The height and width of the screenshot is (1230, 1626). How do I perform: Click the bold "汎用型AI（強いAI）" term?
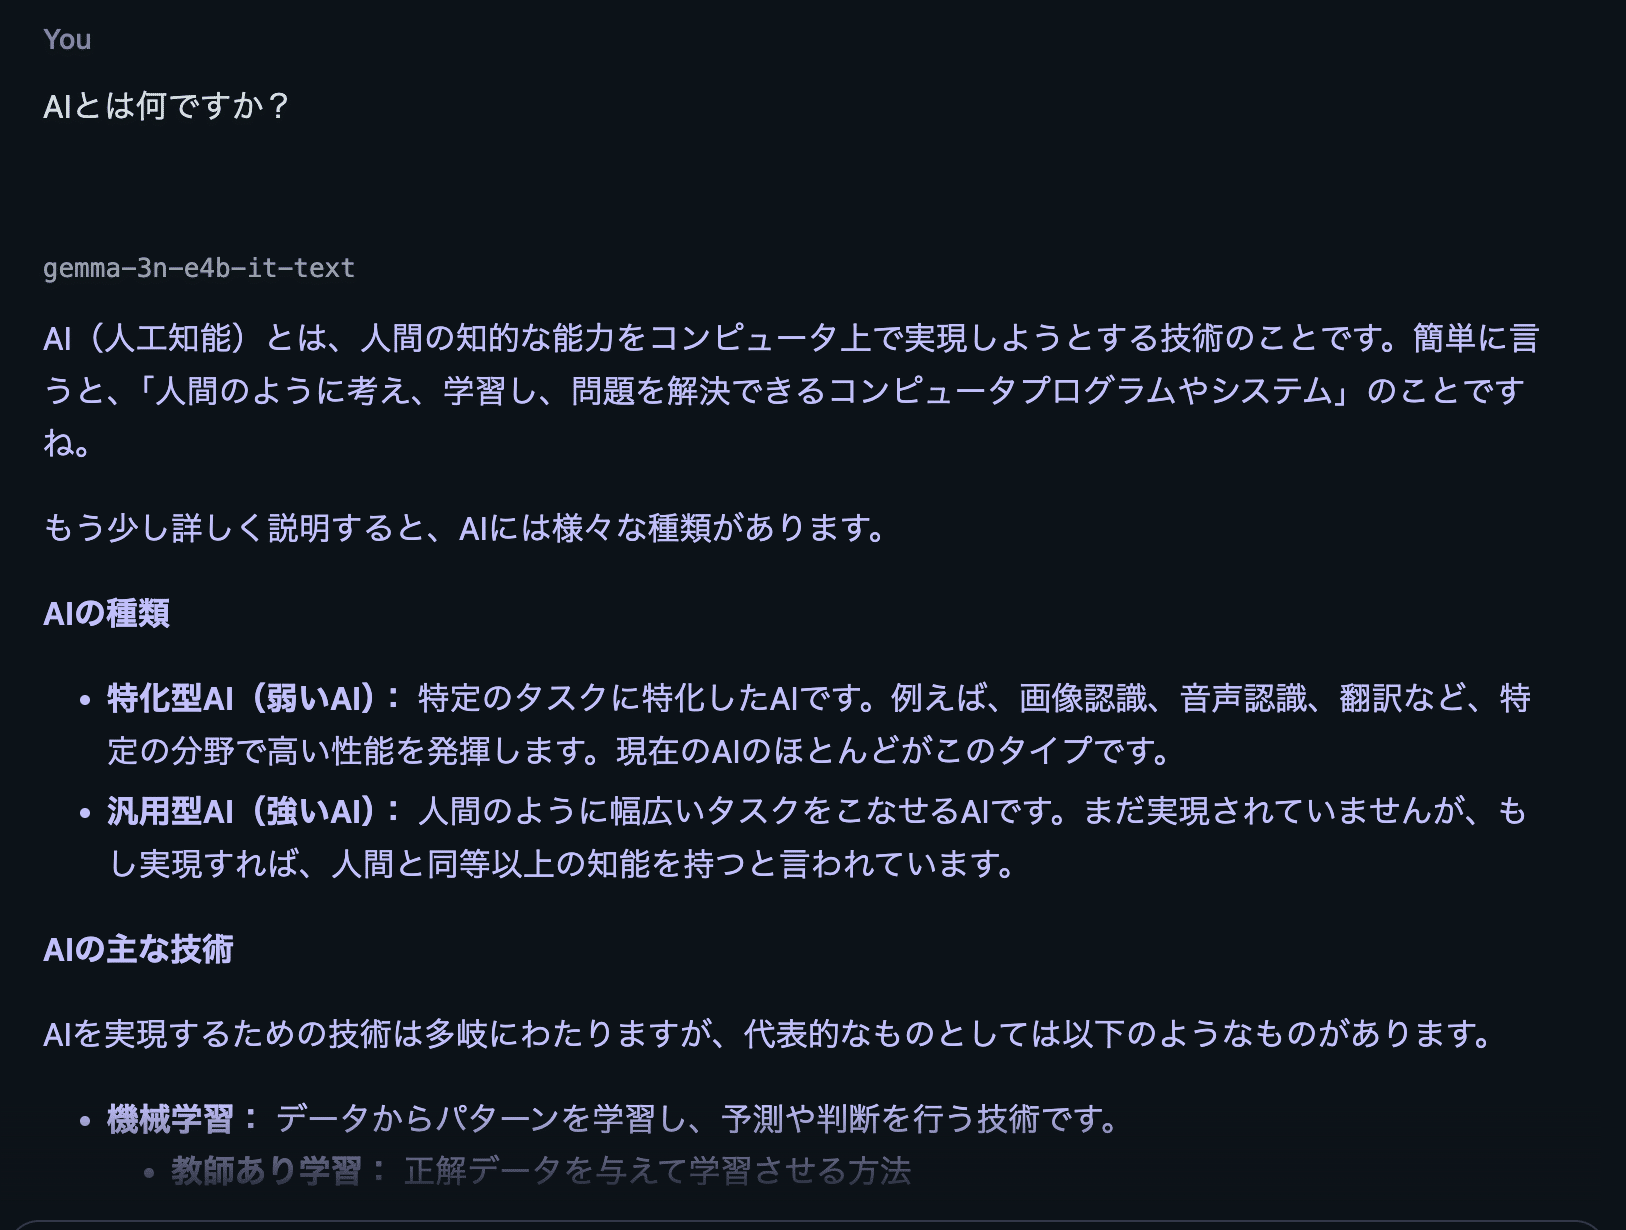(254, 811)
